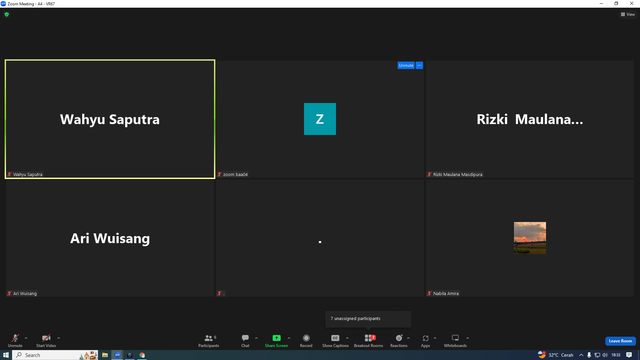Click Nabila Amira's sunset profile picture
Image resolution: width=640 pixels, height=360 pixels.
pos(530,238)
